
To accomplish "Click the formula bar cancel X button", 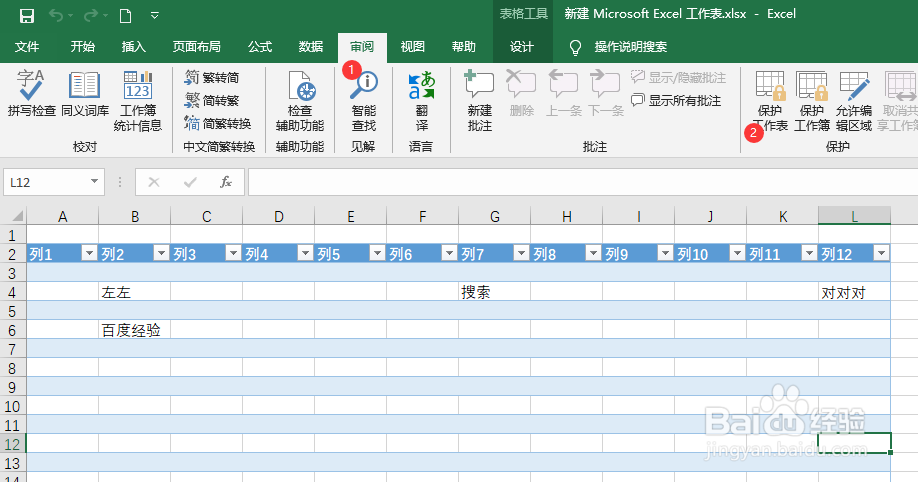I will point(154,182).
